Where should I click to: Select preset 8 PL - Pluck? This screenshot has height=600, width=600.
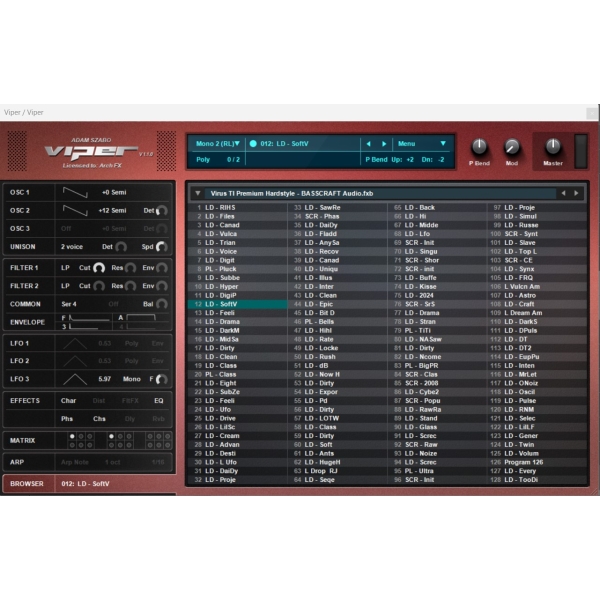pyautogui.click(x=237, y=269)
